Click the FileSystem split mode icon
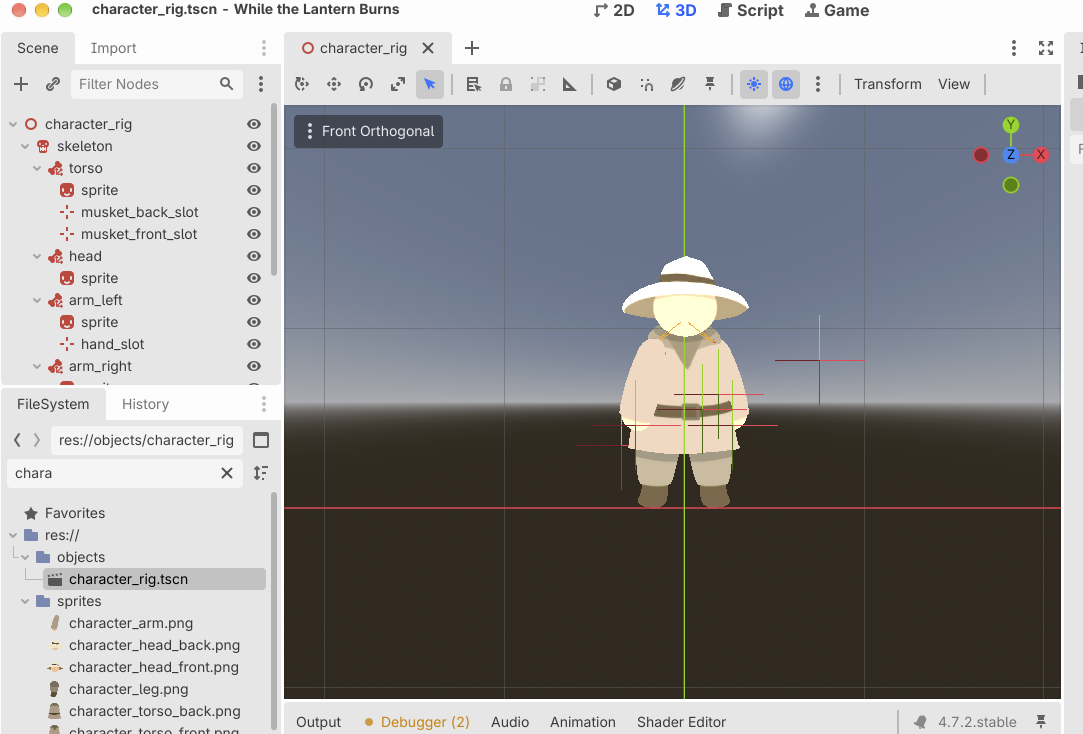 [x=261, y=440]
